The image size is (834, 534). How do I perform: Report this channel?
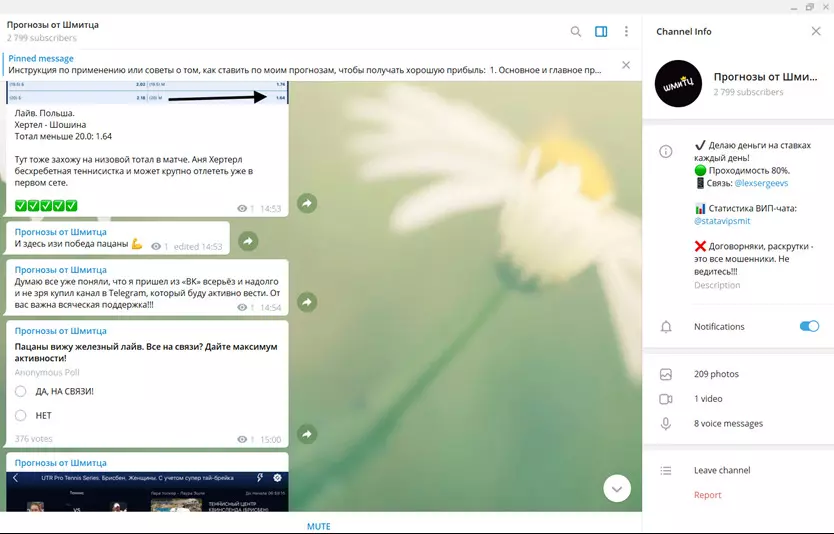(707, 495)
